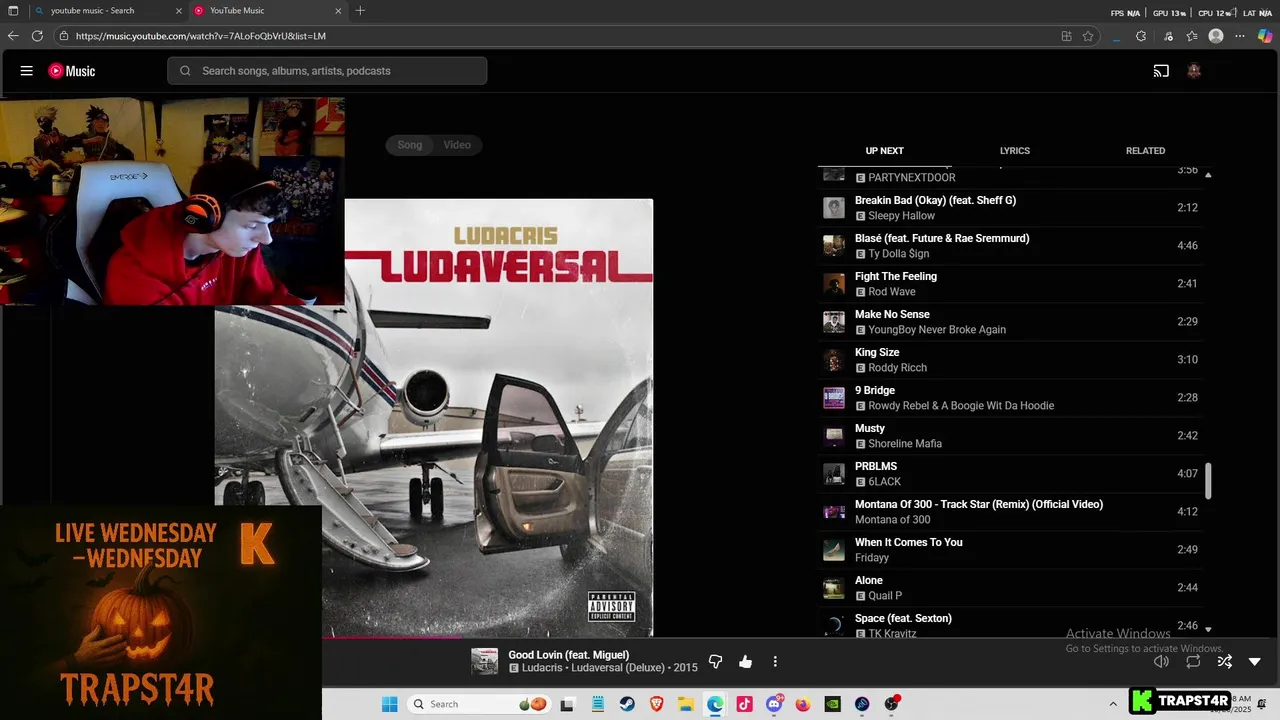The width and height of the screenshot is (1280, 720).
Task: Open the browser profile avatar
Action: point(1216,36)
